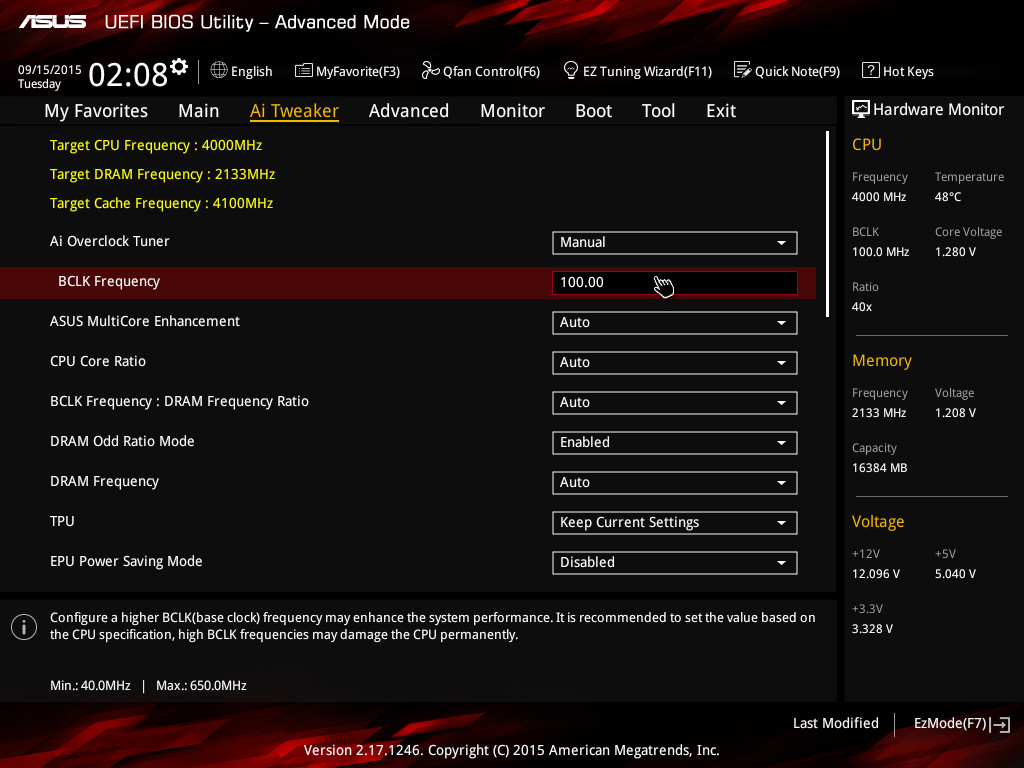
Task: Click the globe language icon
Action: (219, 70)
